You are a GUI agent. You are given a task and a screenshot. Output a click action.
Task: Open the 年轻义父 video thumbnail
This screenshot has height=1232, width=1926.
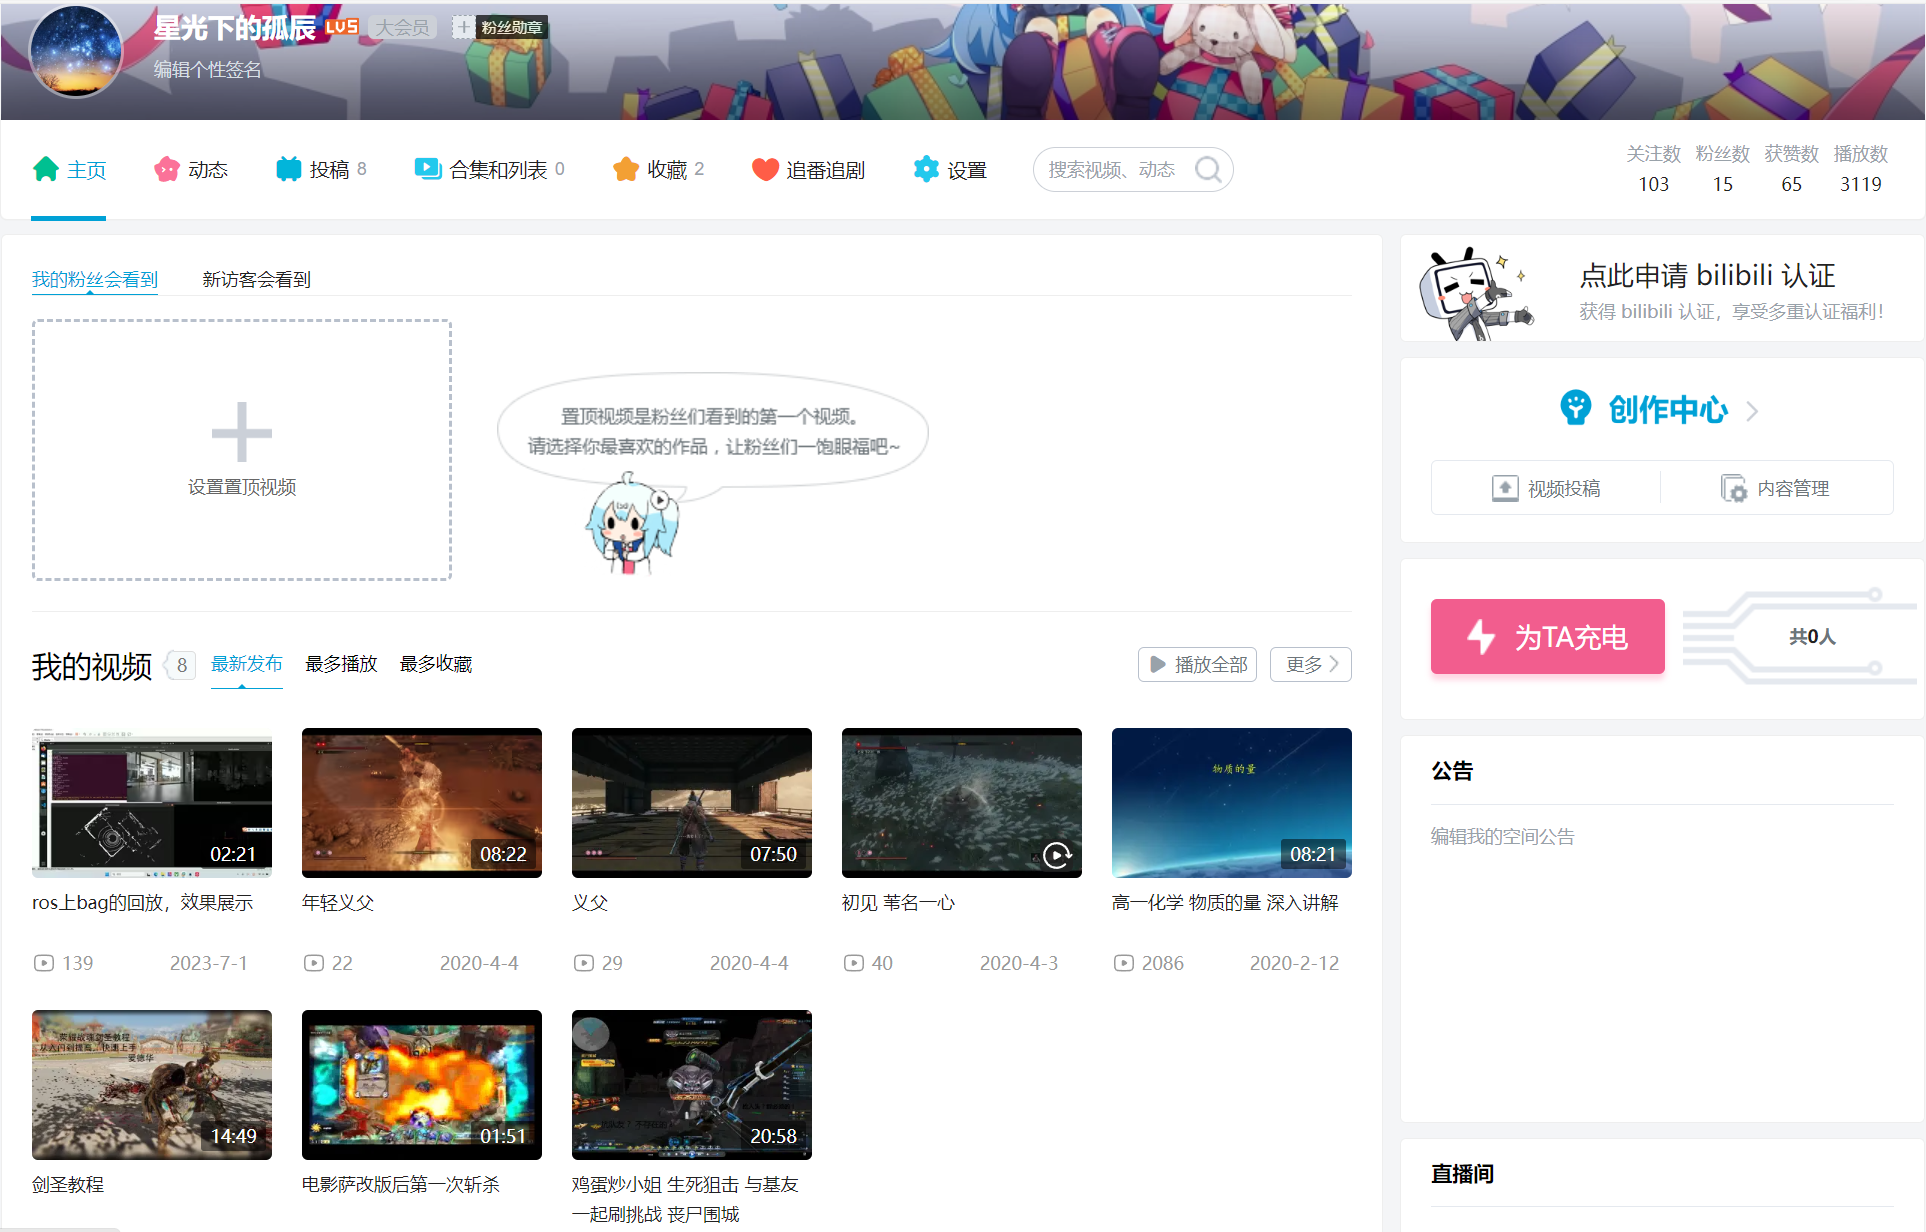click(421, 802)
